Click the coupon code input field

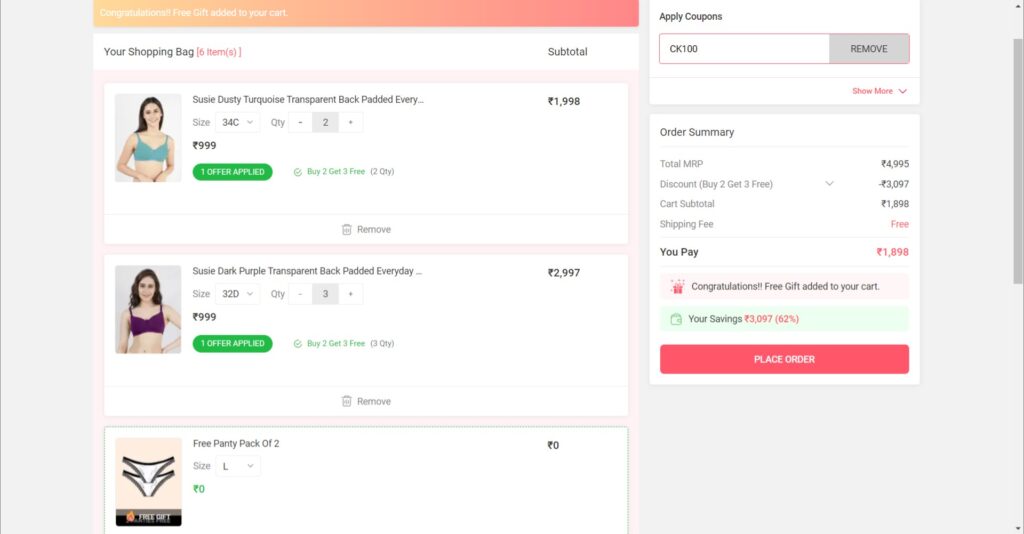[x=744, y=49]
